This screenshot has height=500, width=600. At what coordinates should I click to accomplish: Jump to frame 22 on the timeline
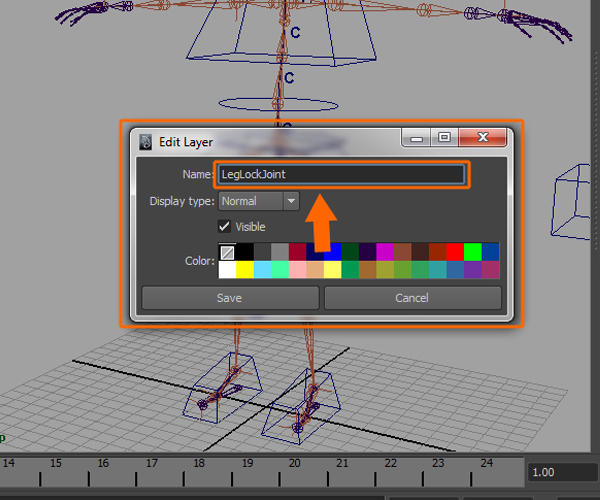point(391,463)
